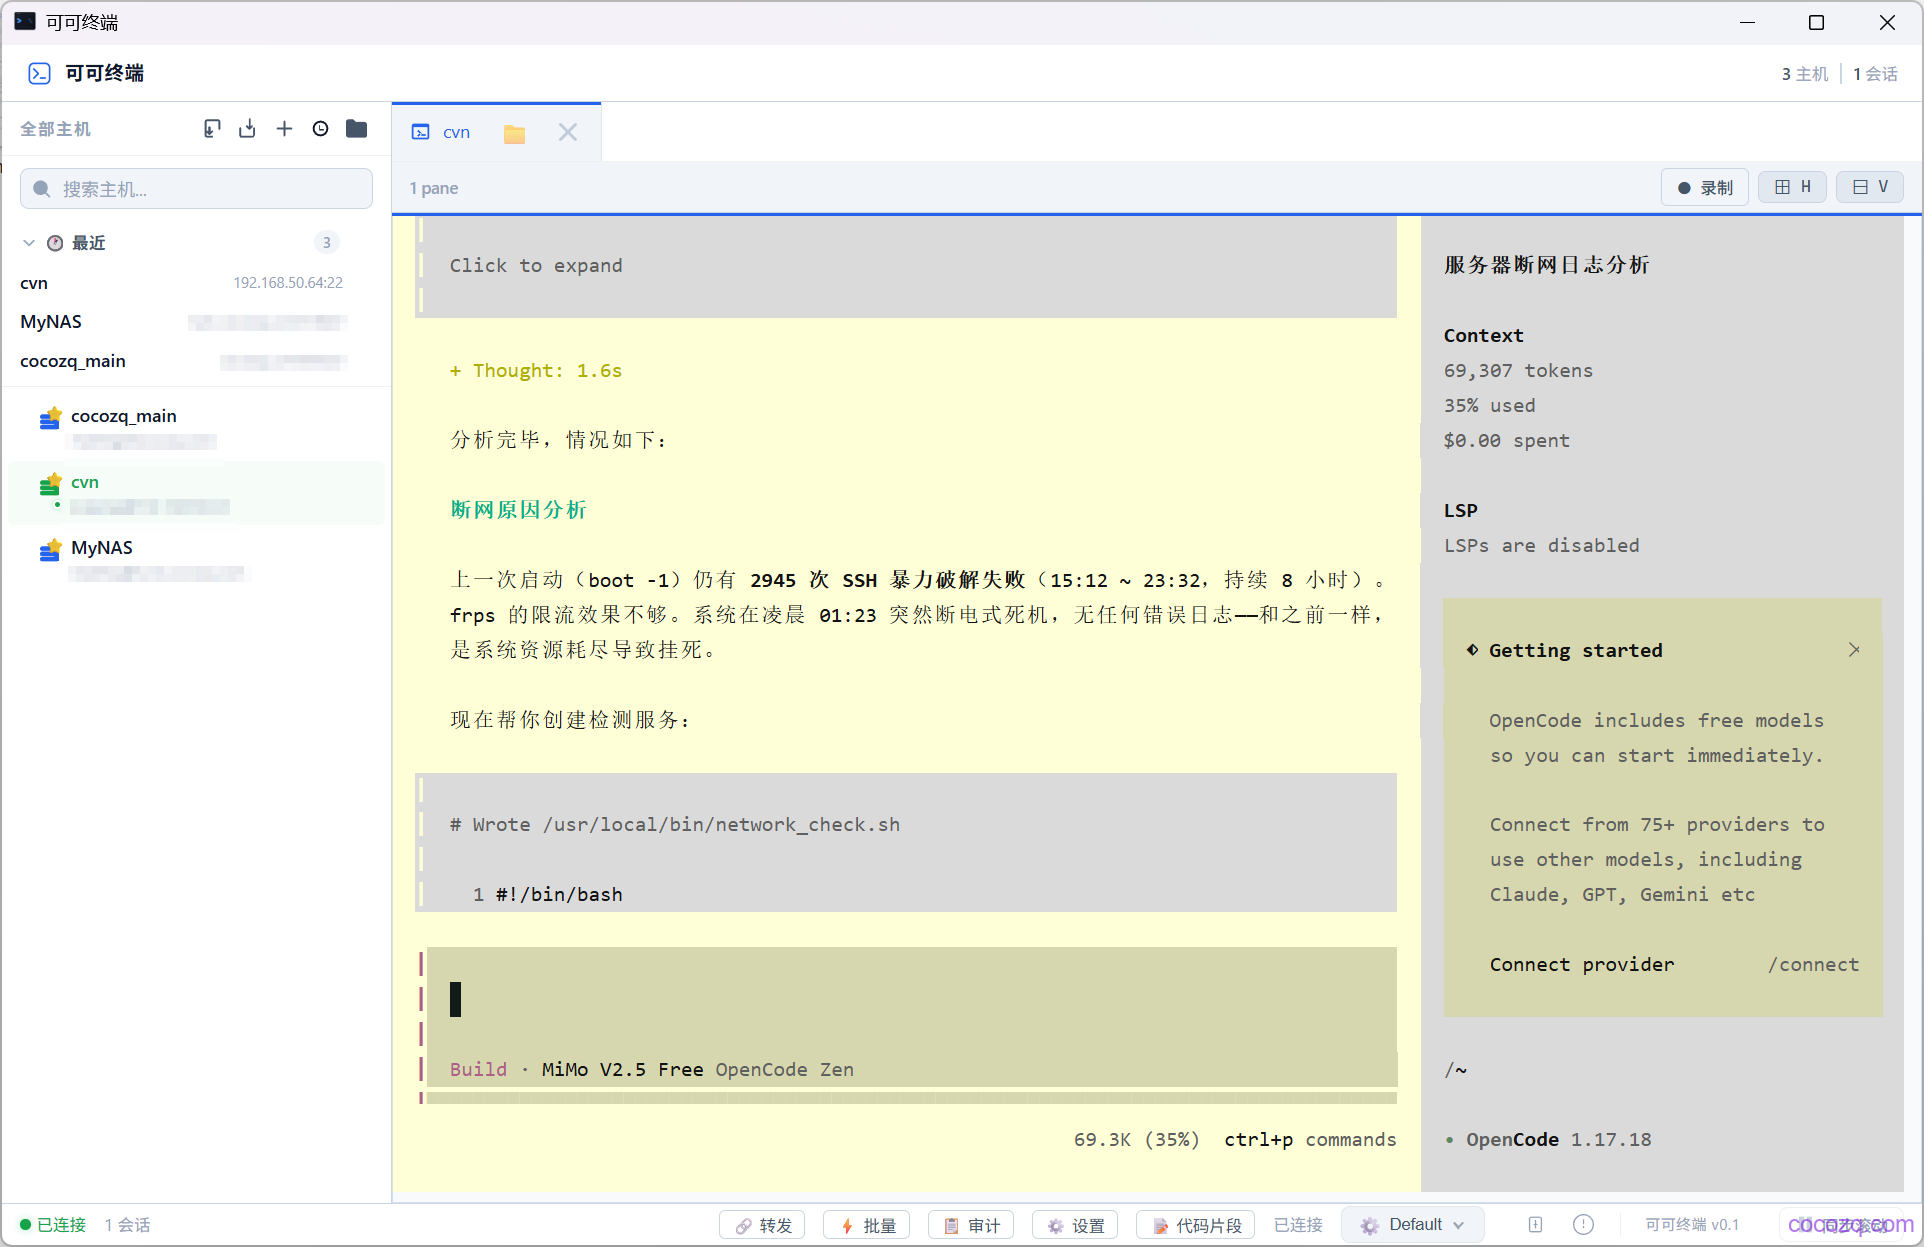
Task: Focus the 搜索主机 search field
Action: pyautogui.click(x=196, y=189)
